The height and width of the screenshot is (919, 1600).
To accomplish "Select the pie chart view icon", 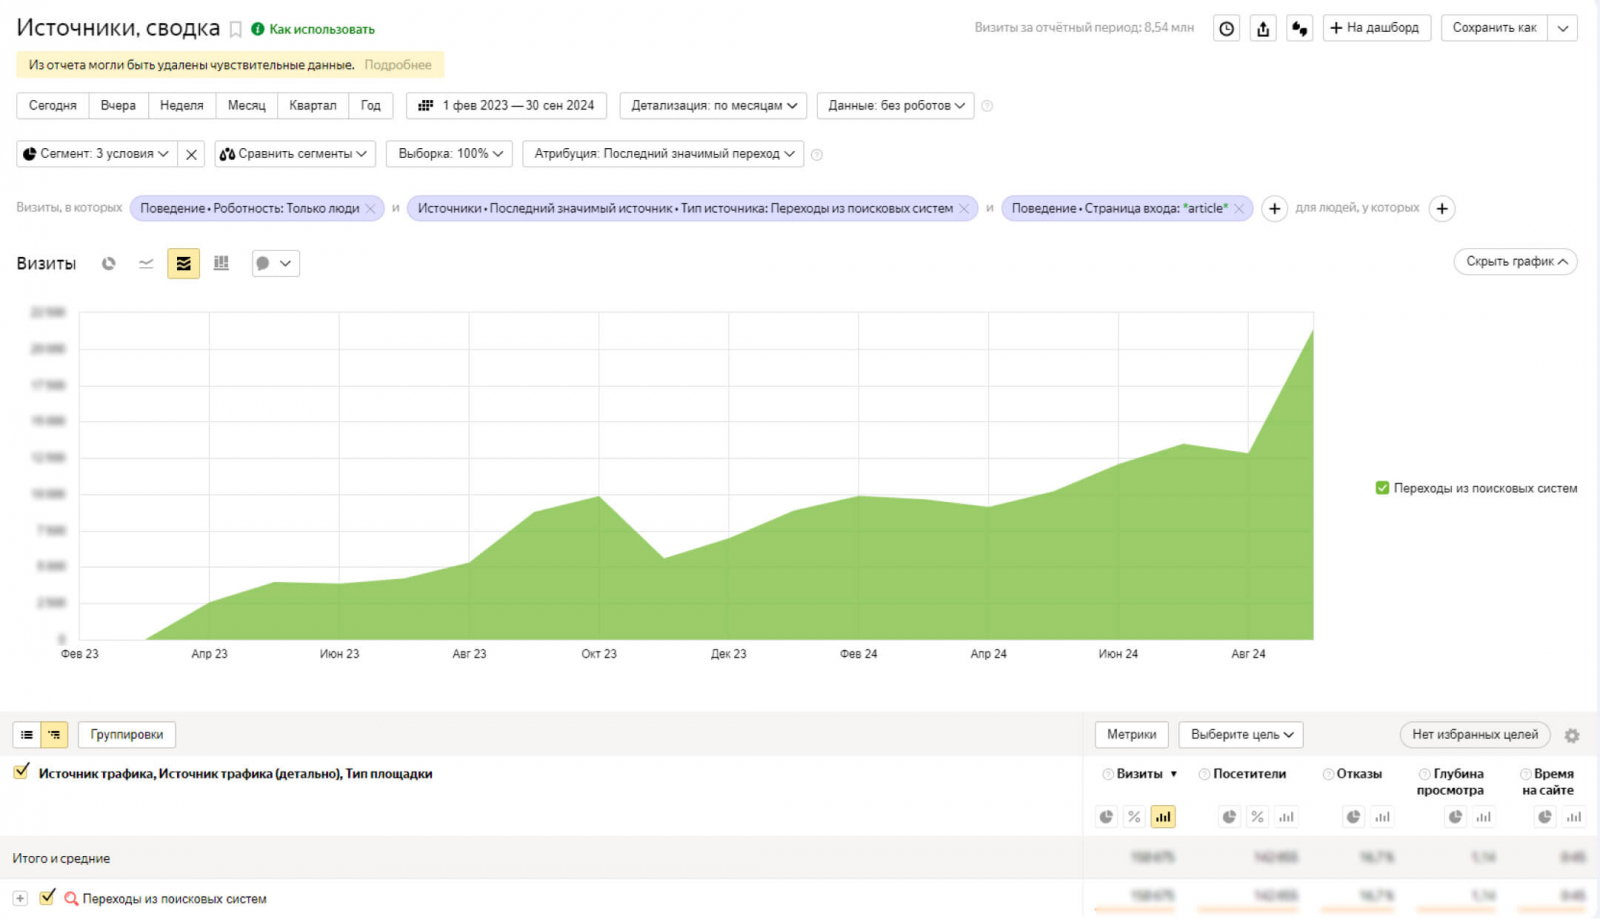I will tap(108, 263).
